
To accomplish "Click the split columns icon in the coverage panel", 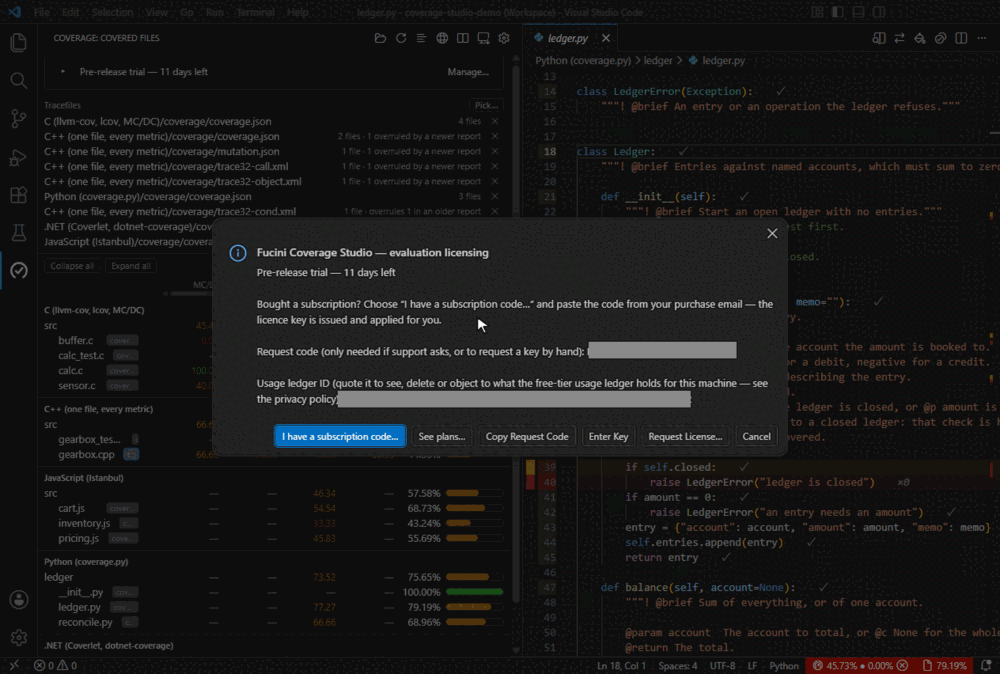I will click(462, 38).
